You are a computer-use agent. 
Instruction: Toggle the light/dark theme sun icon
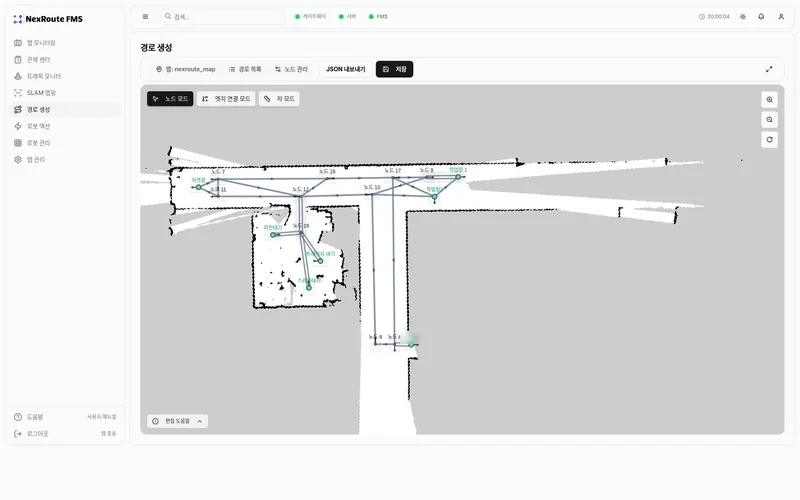point(743,17)
